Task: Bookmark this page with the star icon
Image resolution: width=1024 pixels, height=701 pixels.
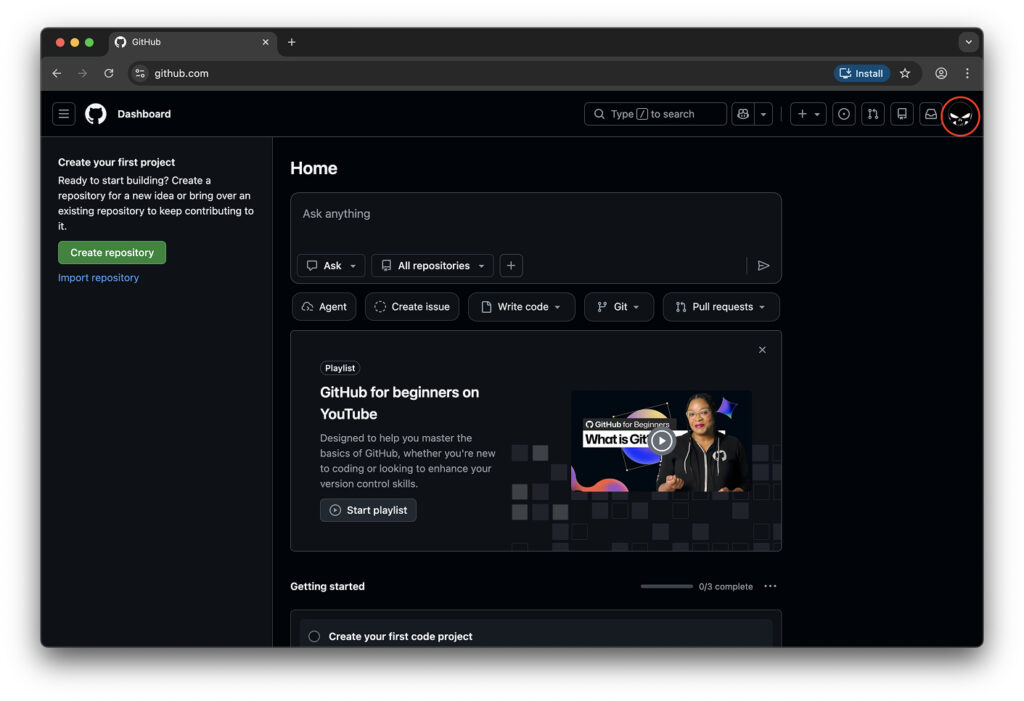Action: point(904,73)
